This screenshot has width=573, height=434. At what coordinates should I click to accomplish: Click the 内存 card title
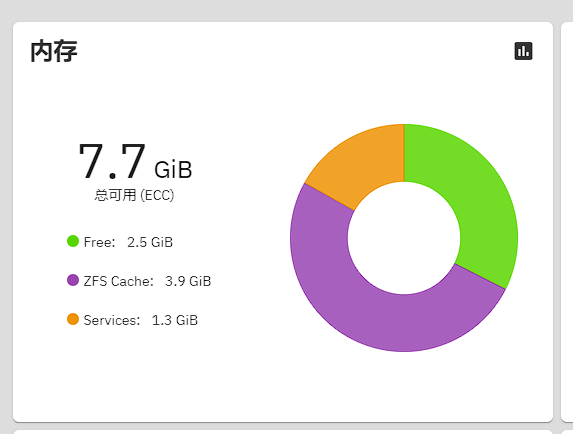tap(54, 51)
